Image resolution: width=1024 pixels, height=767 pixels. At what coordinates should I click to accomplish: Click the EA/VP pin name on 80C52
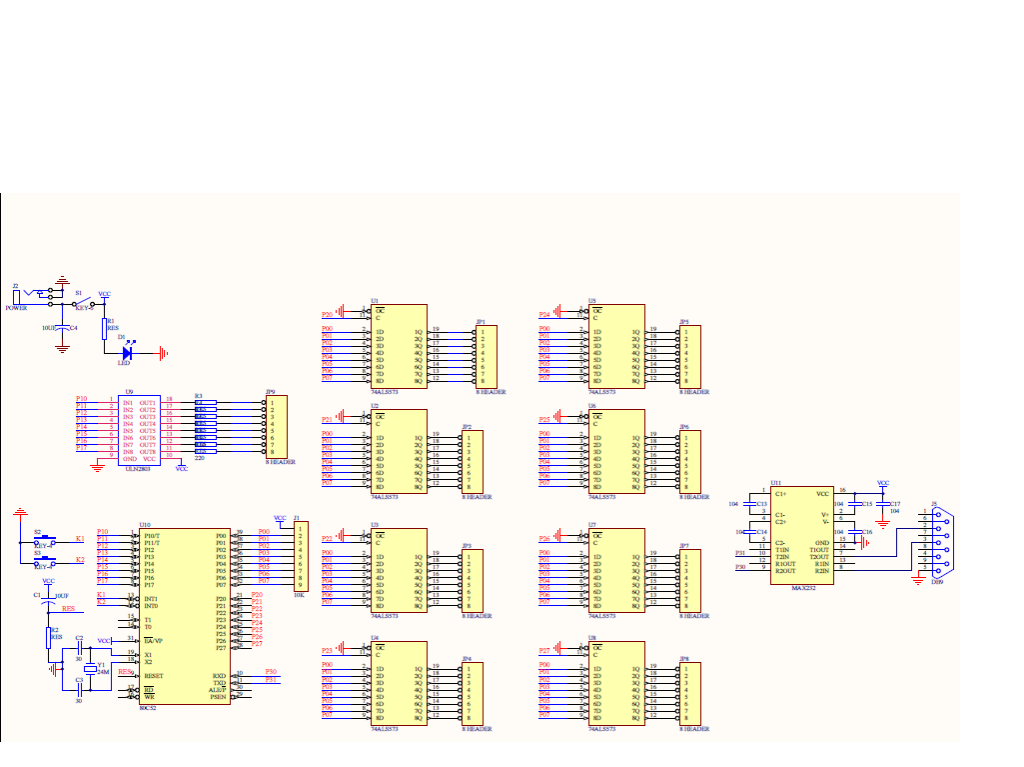(153, 641)
